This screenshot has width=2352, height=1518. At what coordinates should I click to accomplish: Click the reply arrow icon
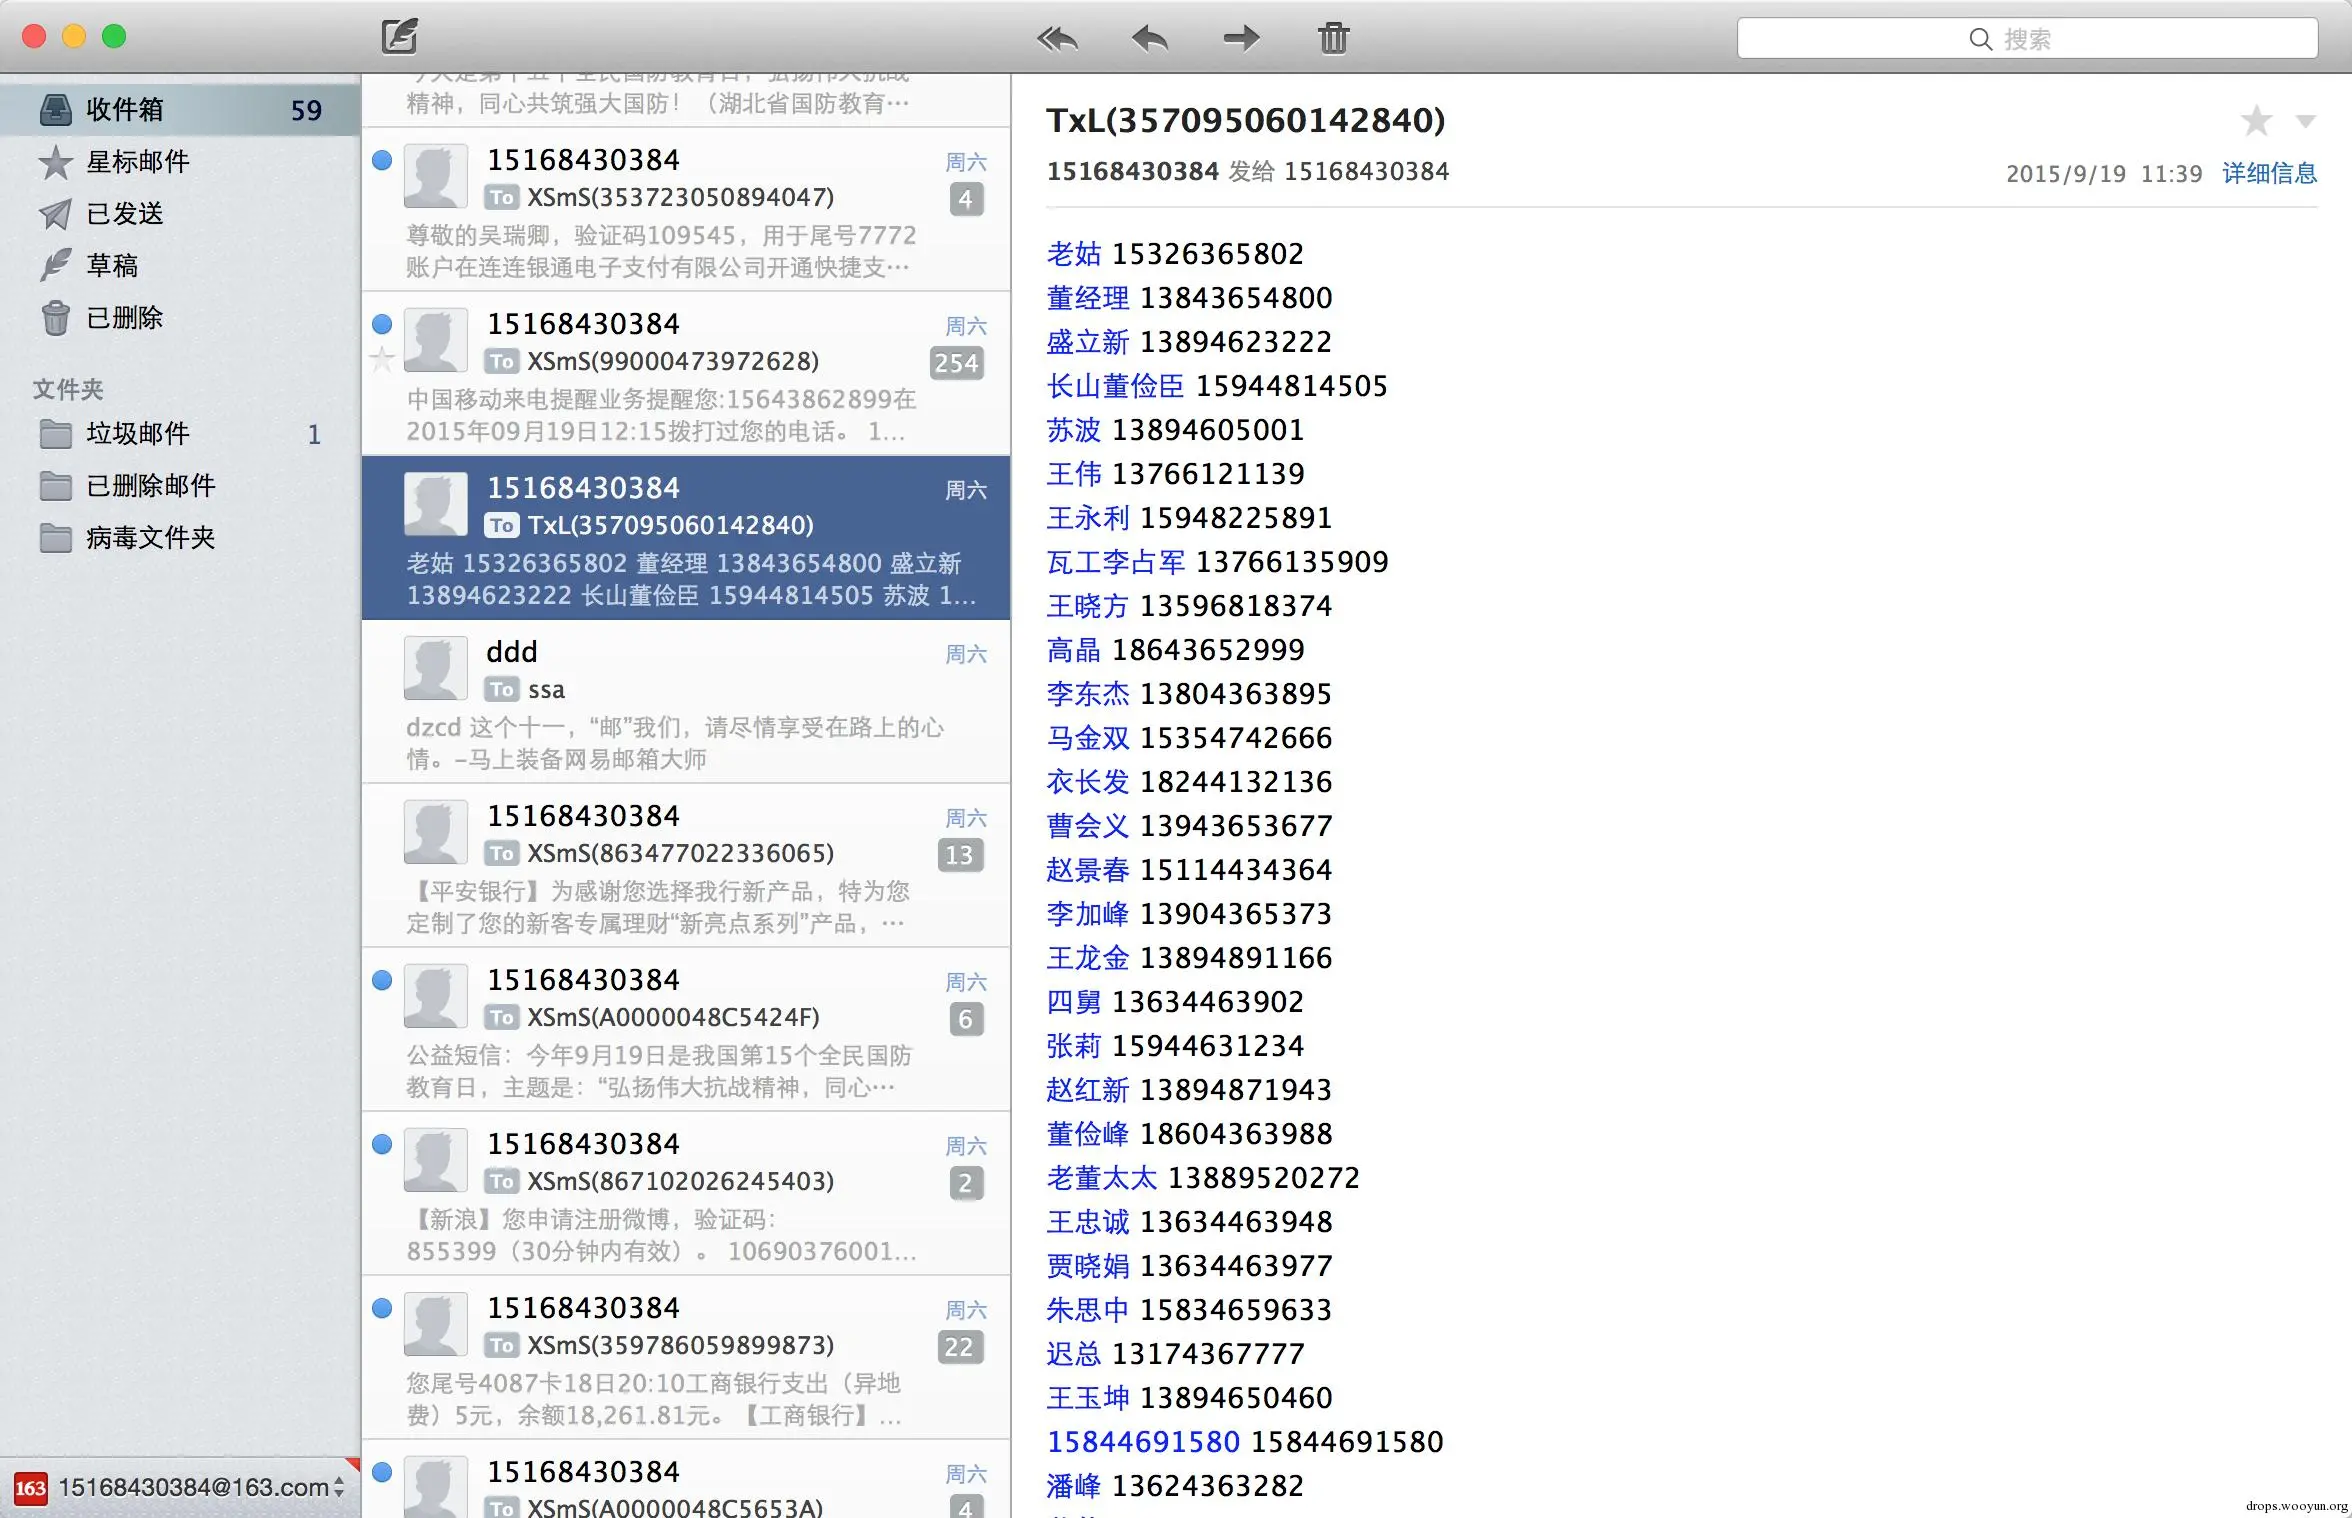coord(1149,39)
